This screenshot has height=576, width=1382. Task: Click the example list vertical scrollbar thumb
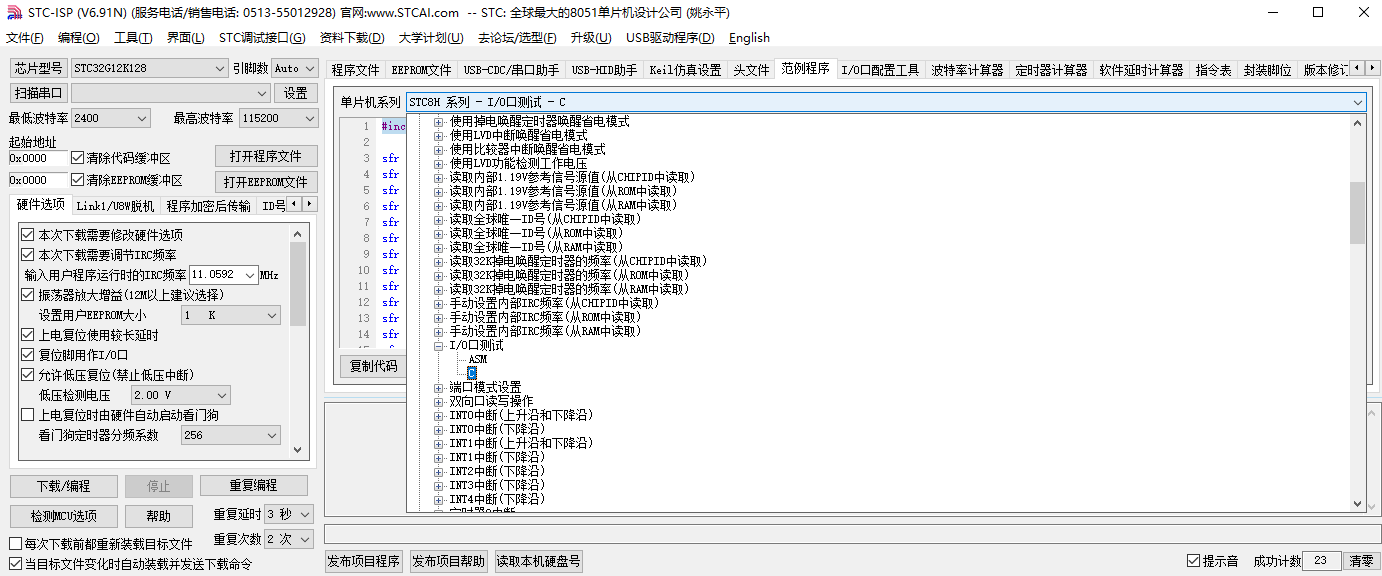click(x=1357, y=213)
